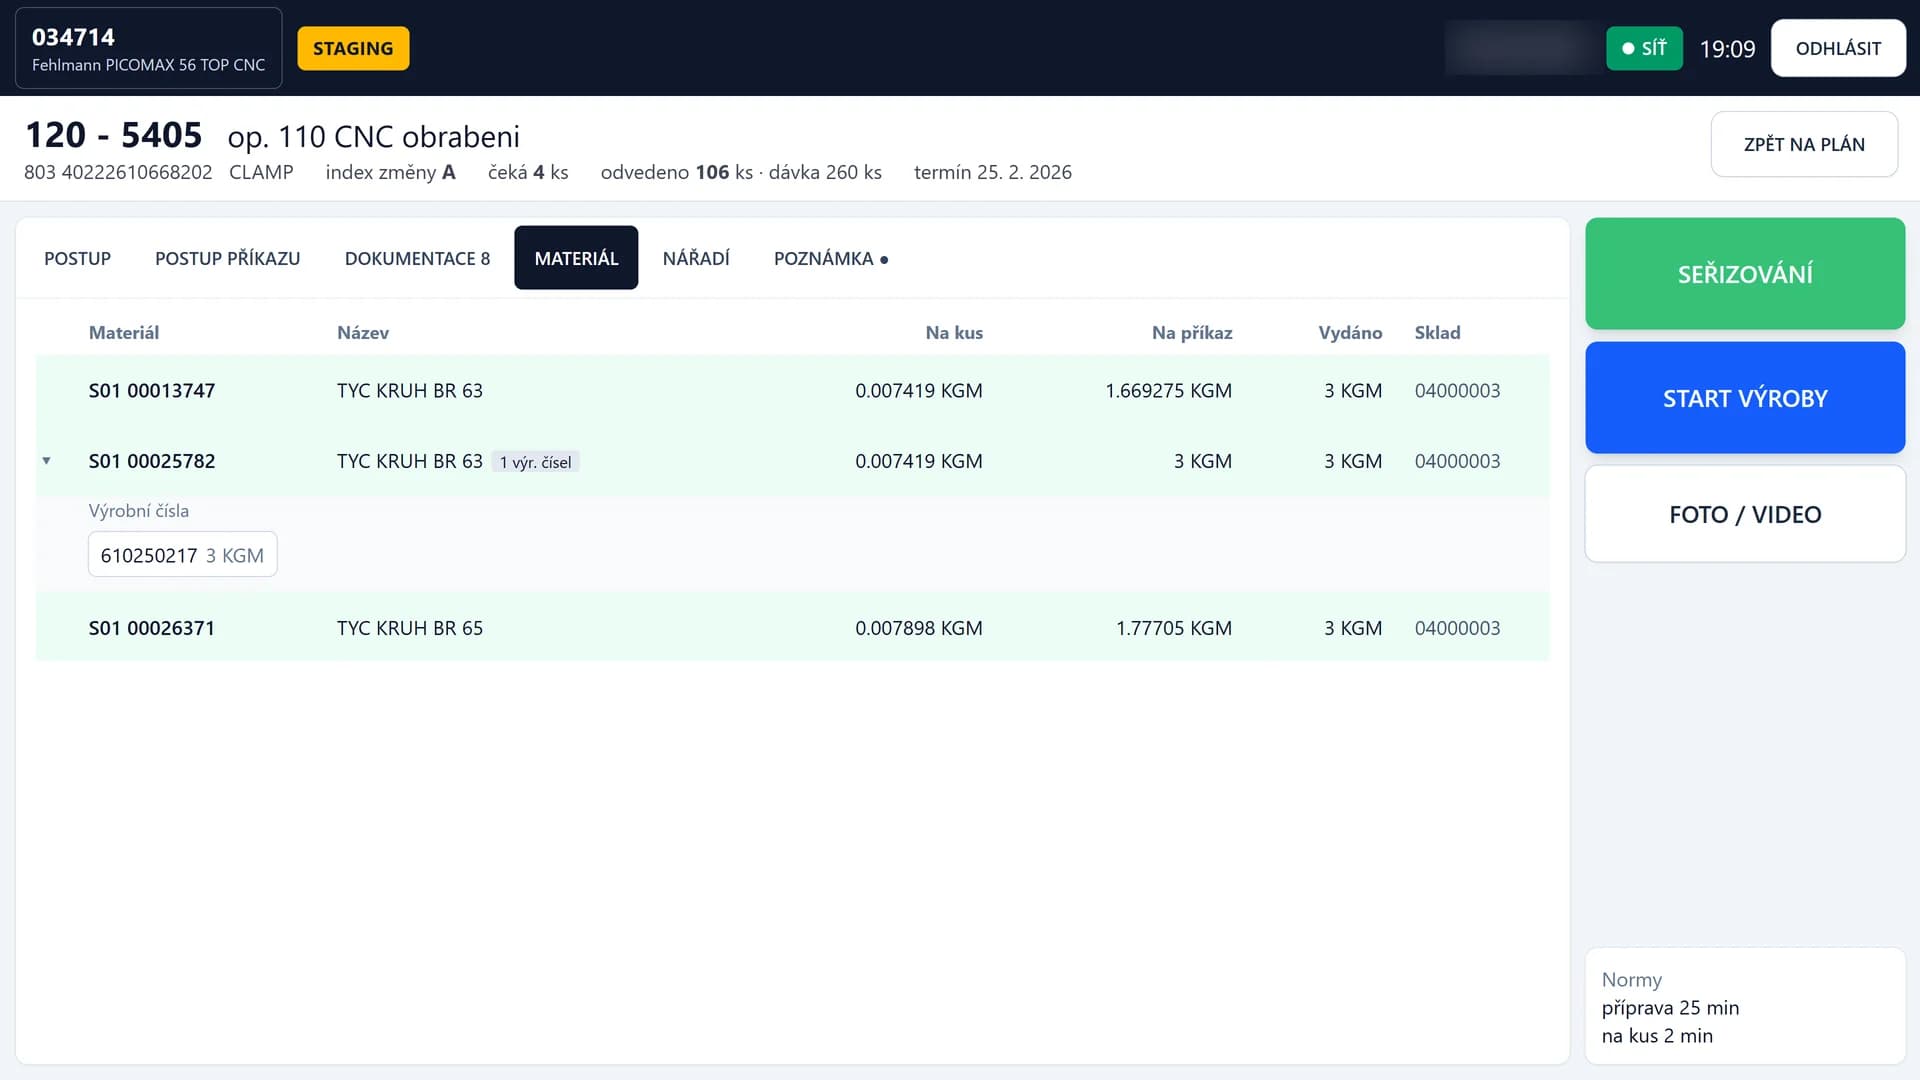Click the Sklad column header

(1437, 333)
